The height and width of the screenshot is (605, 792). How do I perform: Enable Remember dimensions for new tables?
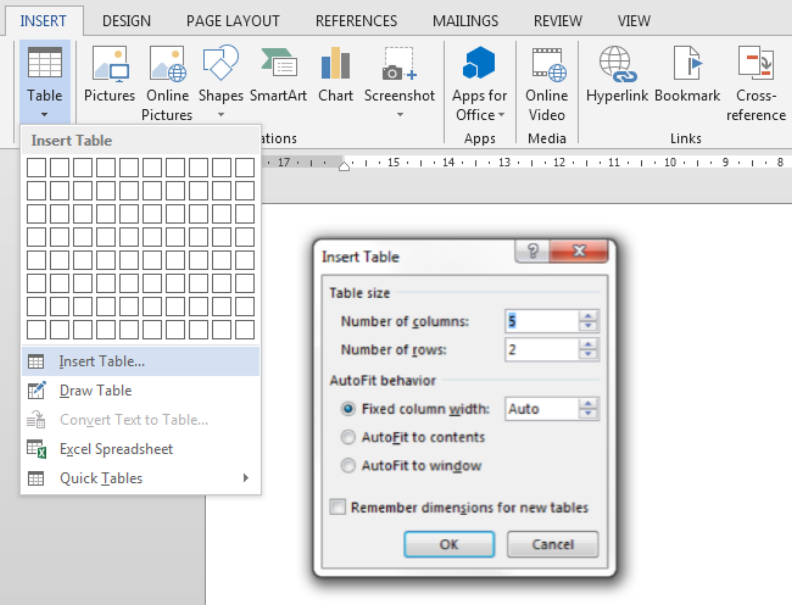[x=338, y=508]
